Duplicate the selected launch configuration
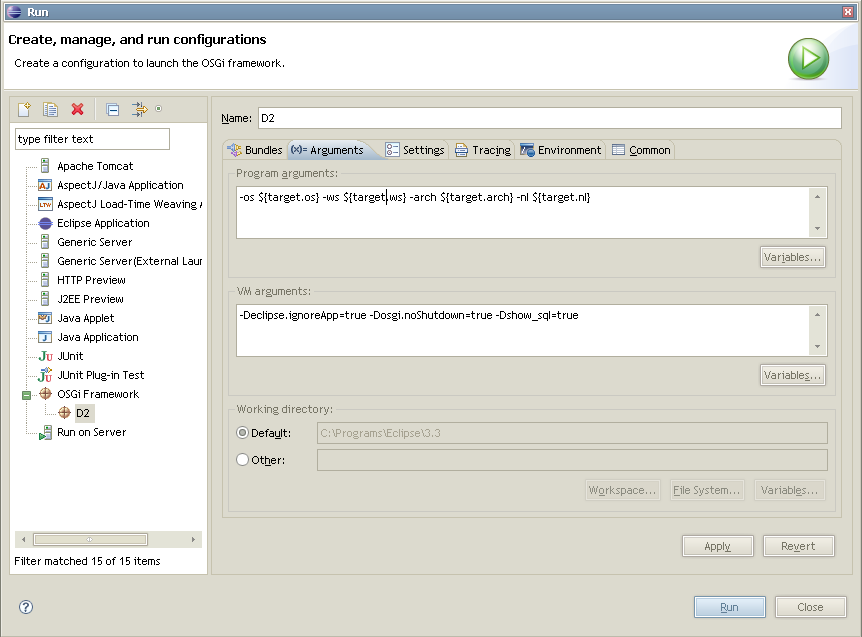862x637 pixels. point(51,109)
